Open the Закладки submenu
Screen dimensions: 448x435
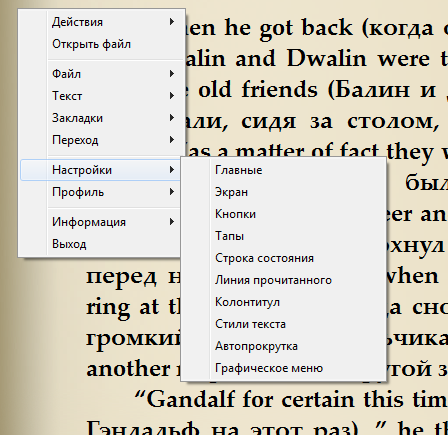[x=100, y=118]
